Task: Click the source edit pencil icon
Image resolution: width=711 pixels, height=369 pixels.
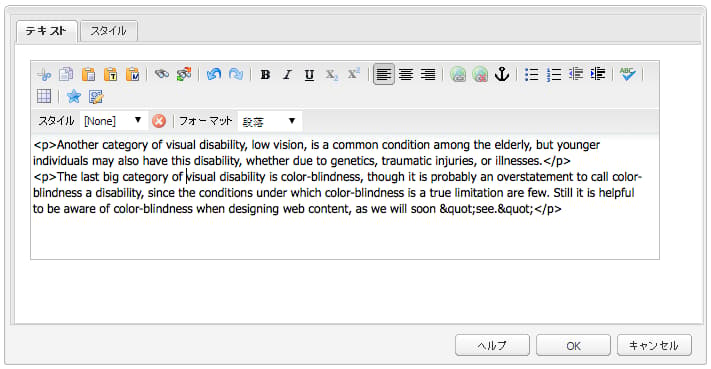Action: tap(96, 97)
